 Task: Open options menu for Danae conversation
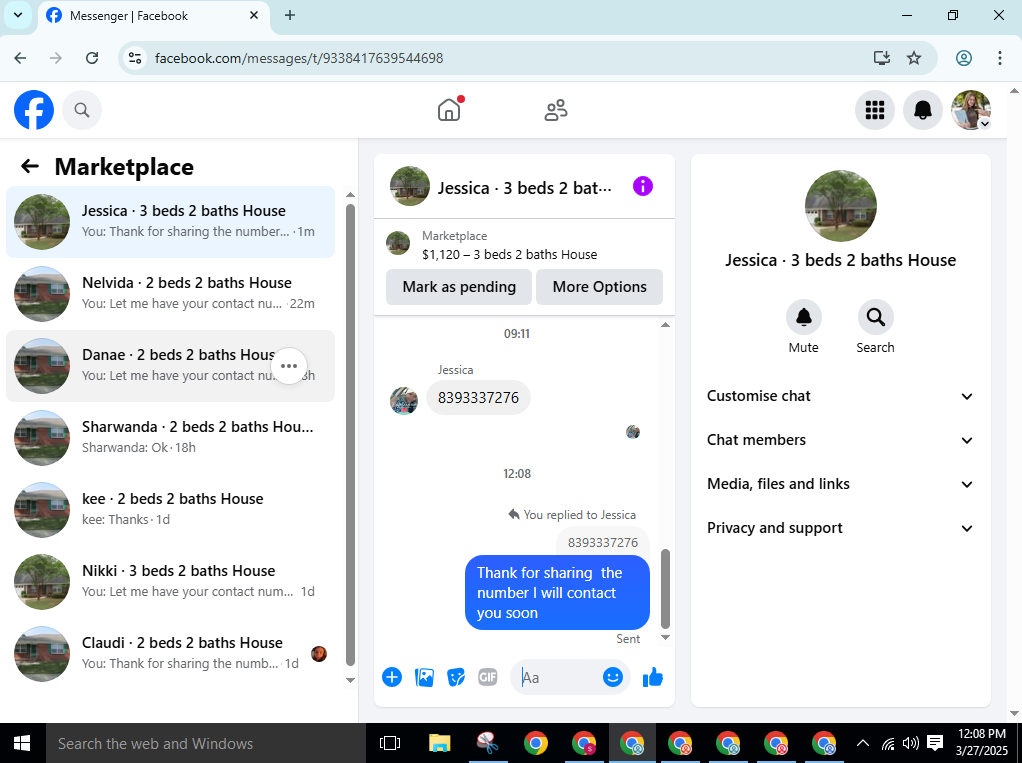click(x=289, y=366)
